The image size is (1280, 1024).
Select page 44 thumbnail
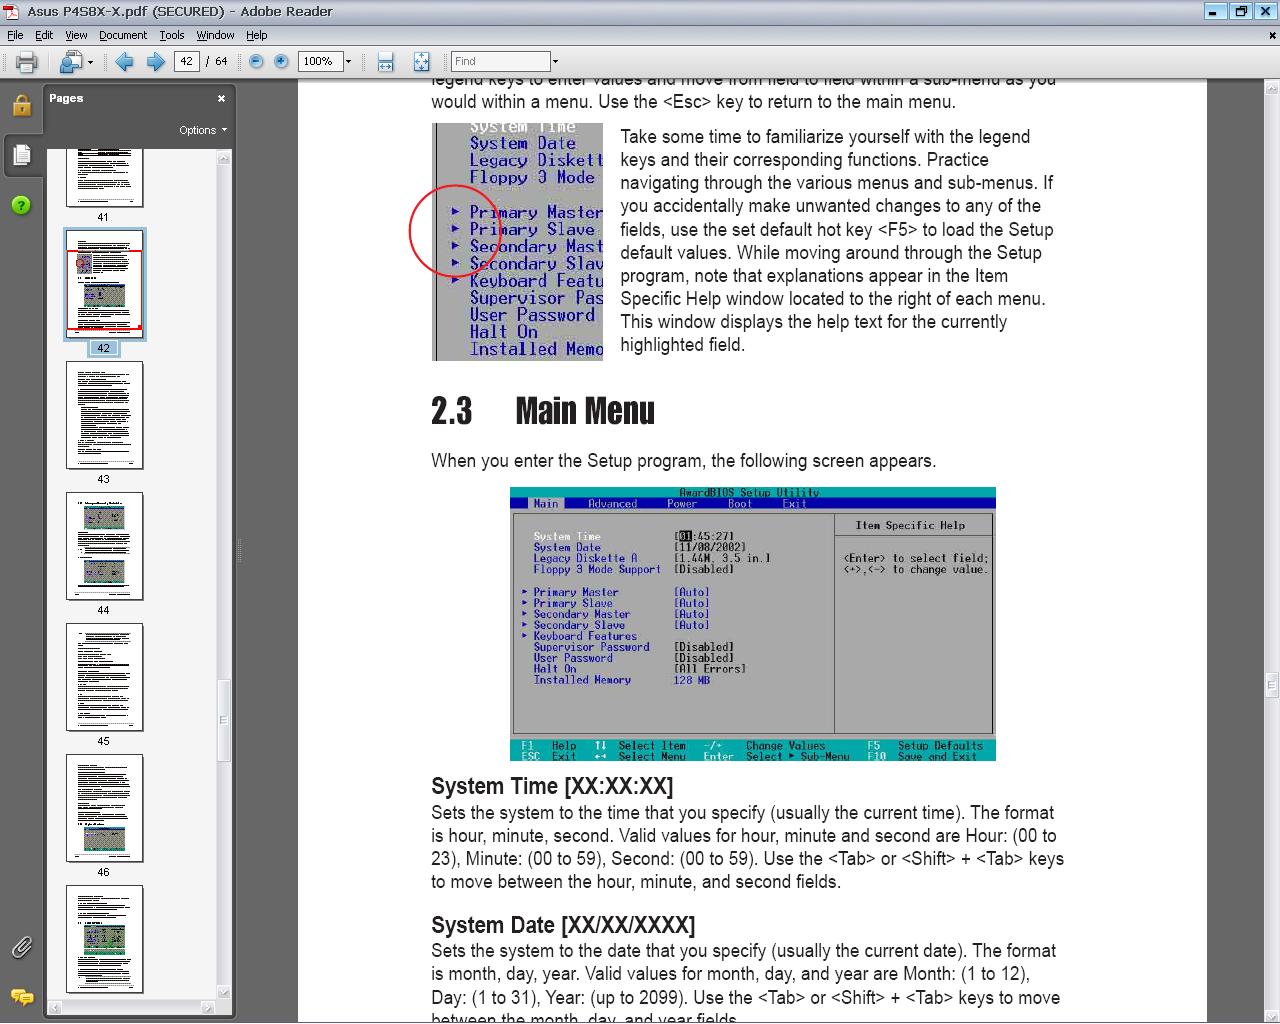[104, 546]
